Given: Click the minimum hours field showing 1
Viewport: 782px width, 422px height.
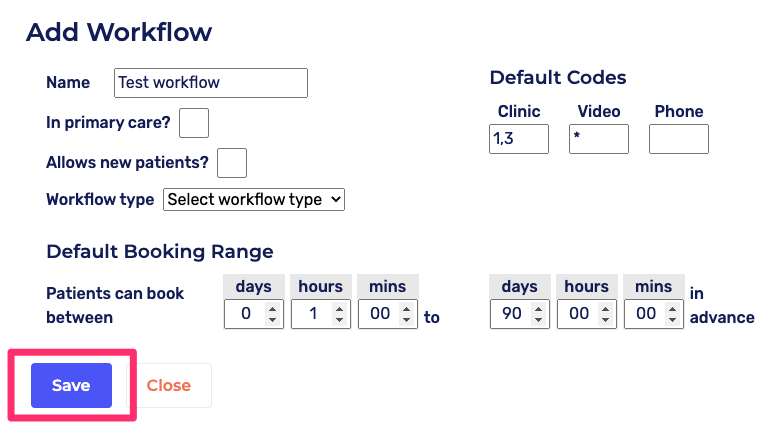Looking at the screenshot, I should (312, 314).
